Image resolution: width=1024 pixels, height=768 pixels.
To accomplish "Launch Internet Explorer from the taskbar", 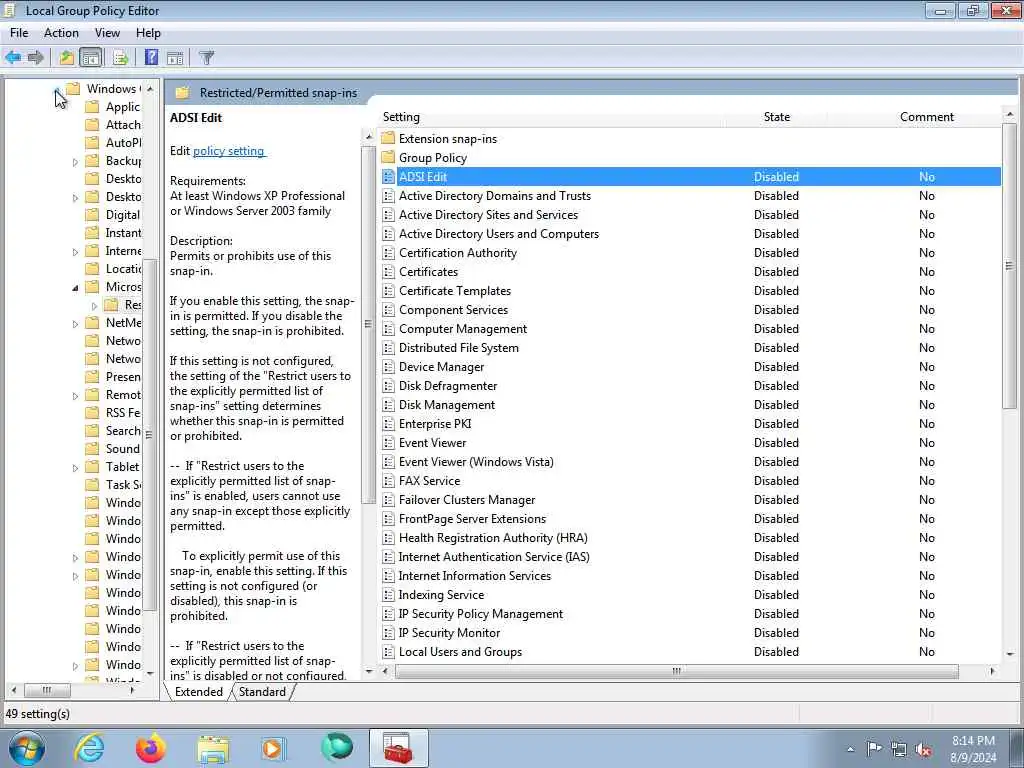I will (x=89, y=748).
